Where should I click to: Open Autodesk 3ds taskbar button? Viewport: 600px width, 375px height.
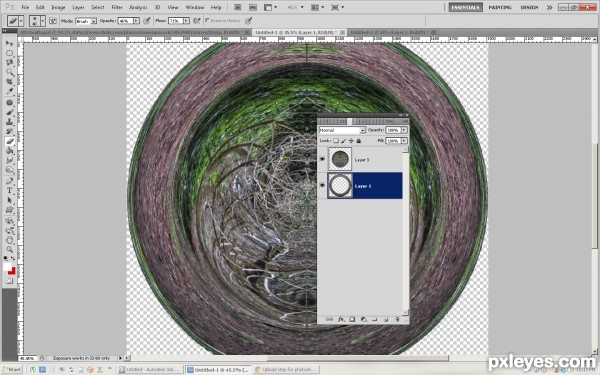coord(150,369)
